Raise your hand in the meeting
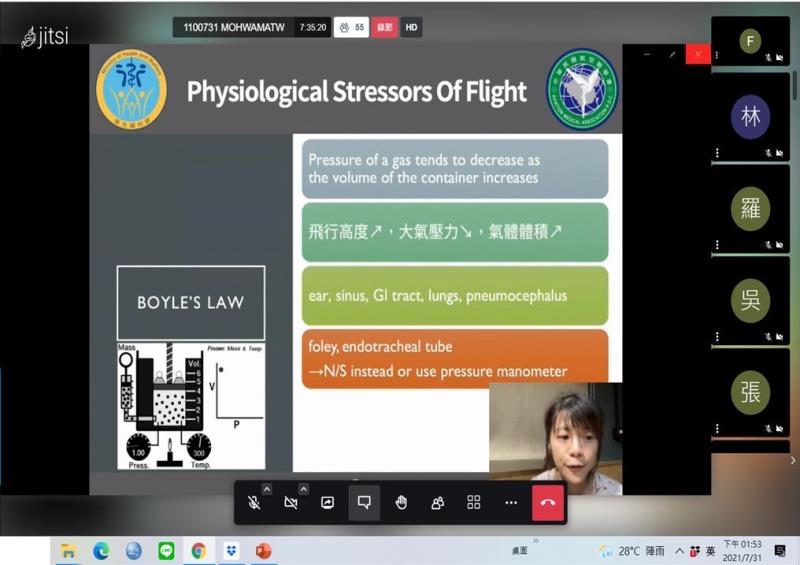 click(401, 503)
